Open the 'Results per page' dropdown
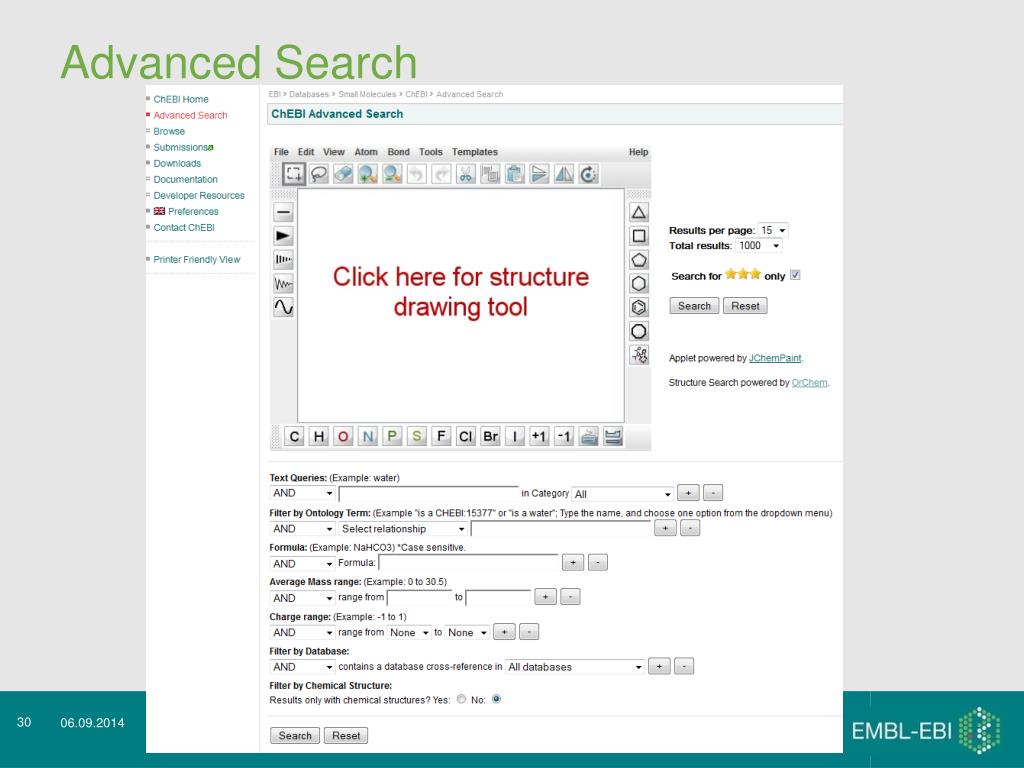Image resolution: width=1024 pixels, height=768 pixels. pos(773,231)
